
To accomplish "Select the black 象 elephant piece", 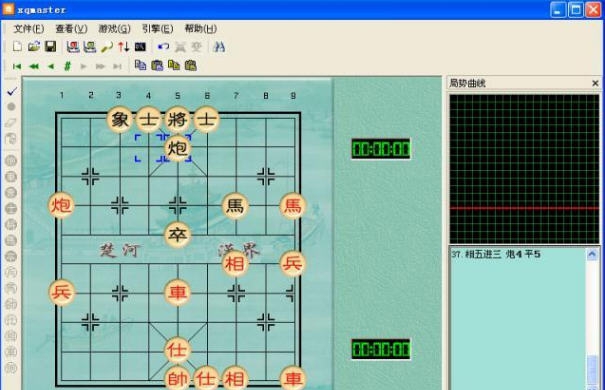I will tap(120, 119).
